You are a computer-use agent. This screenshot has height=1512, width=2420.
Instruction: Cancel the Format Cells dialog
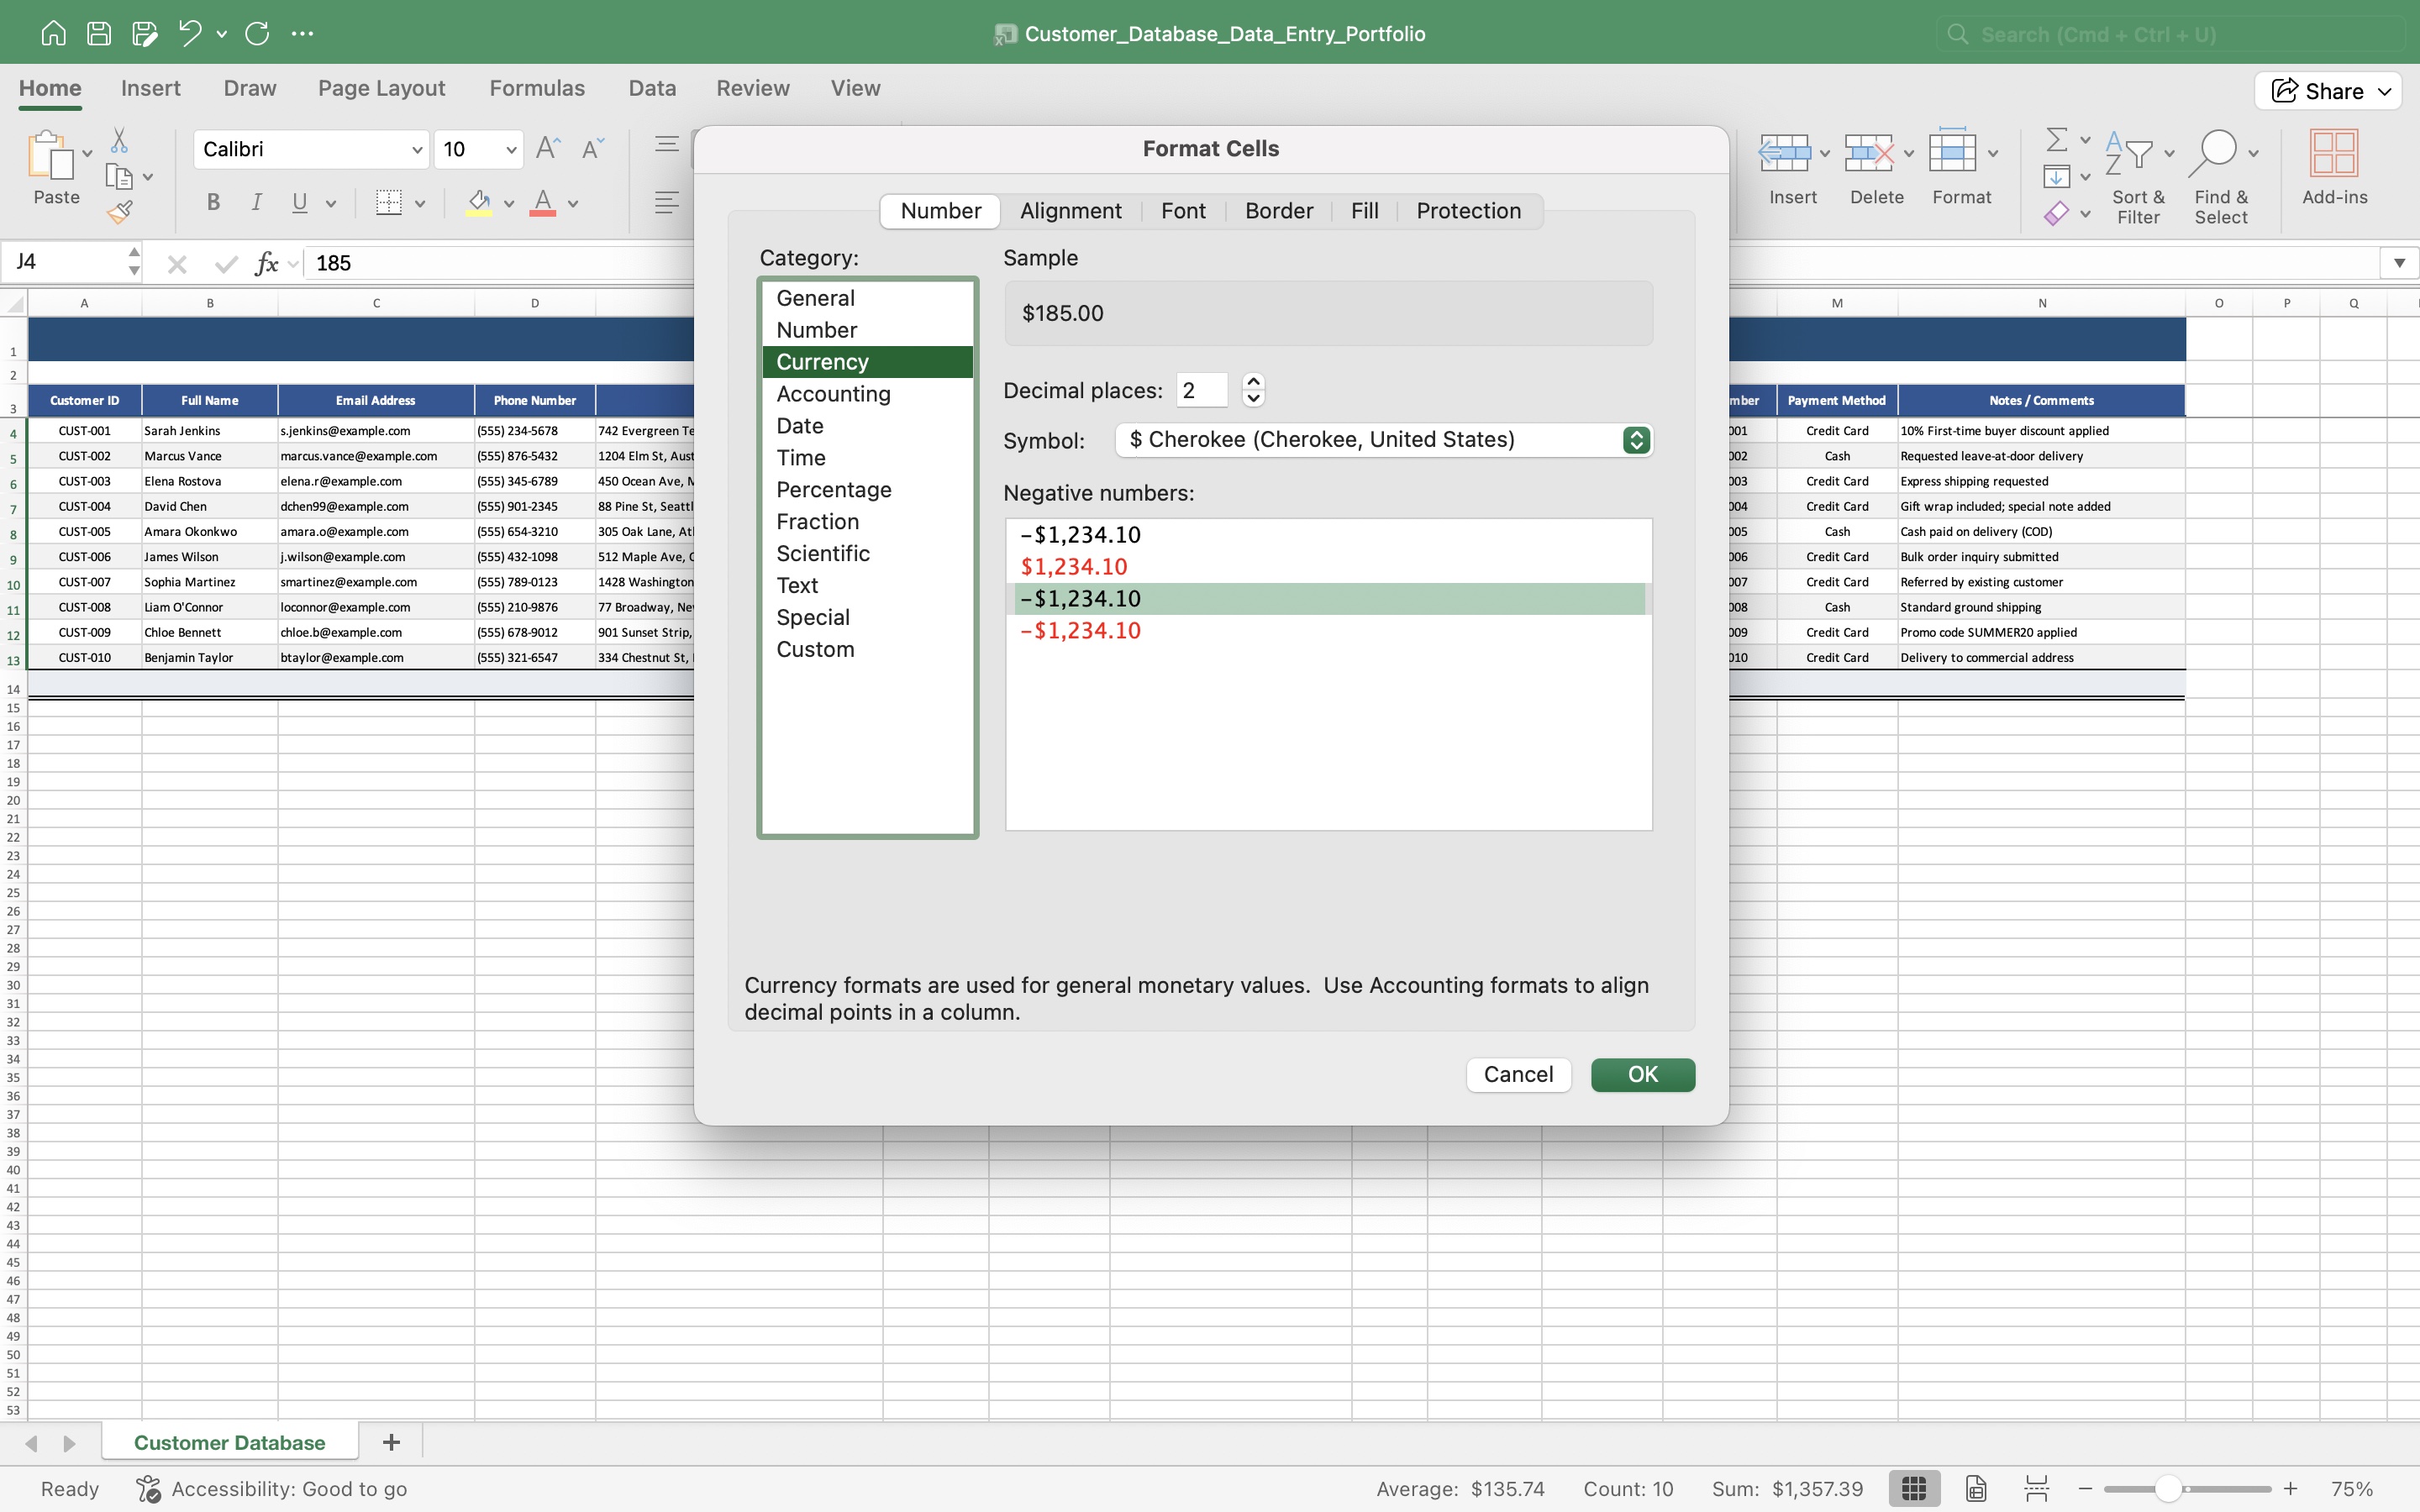[x=1518, y=1074]
